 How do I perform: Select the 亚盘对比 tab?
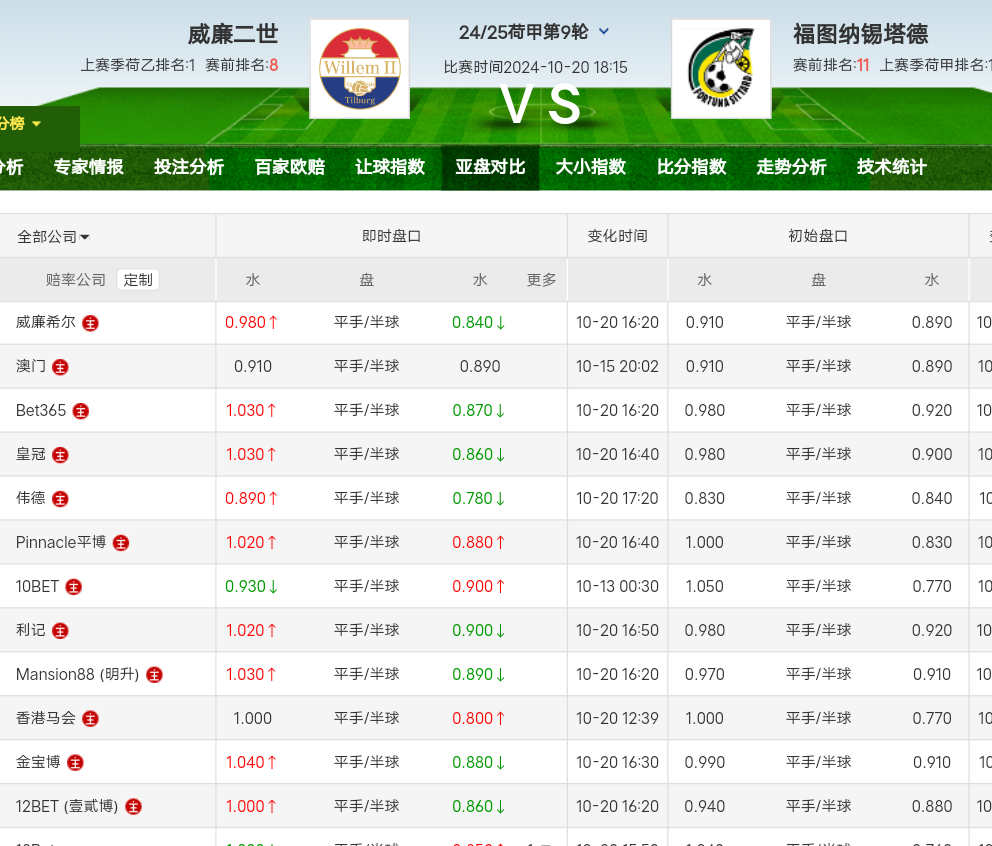coord(490,167)
